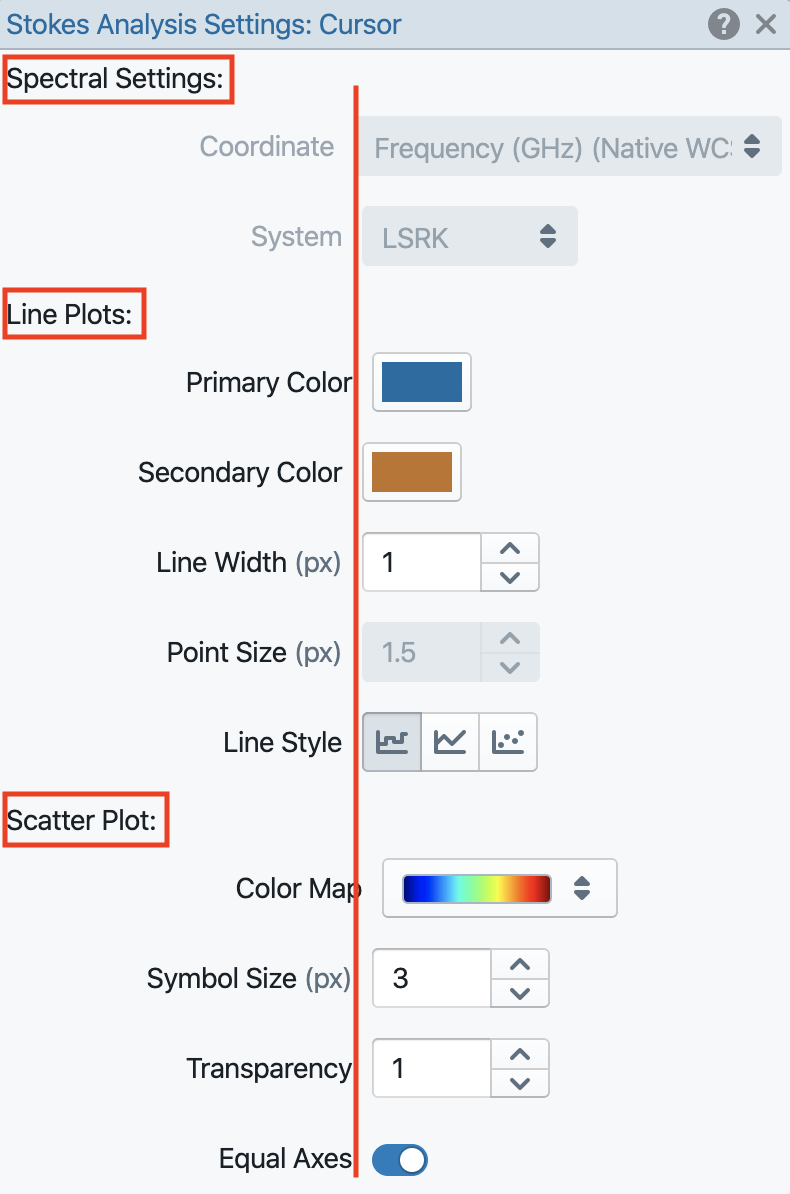Change the Primary Color swatch
The image size is (790, 1194).
click(421, 382)
